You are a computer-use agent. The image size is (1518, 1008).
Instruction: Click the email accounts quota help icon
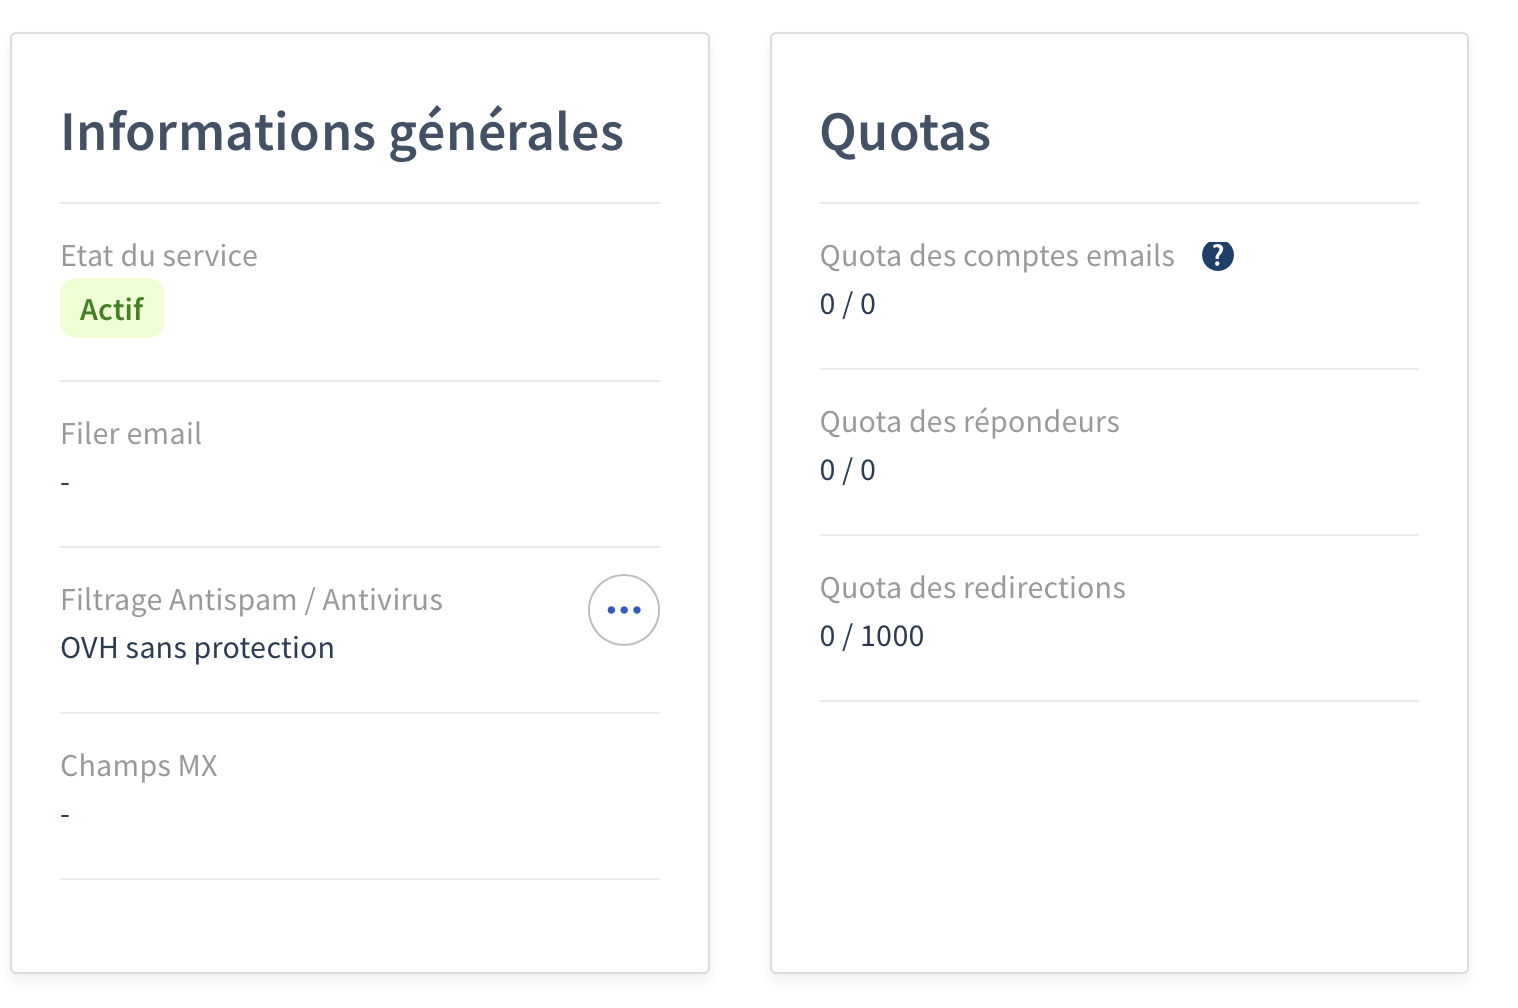coord(1217,256)
